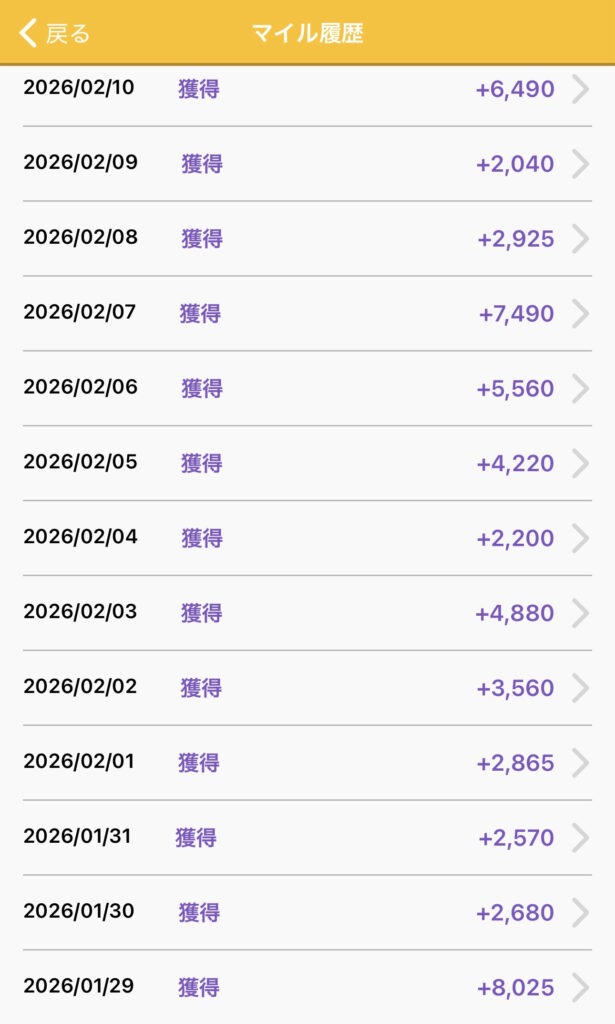Tap the arrow on the 2026/02/02 row

(x=580, y=688)
